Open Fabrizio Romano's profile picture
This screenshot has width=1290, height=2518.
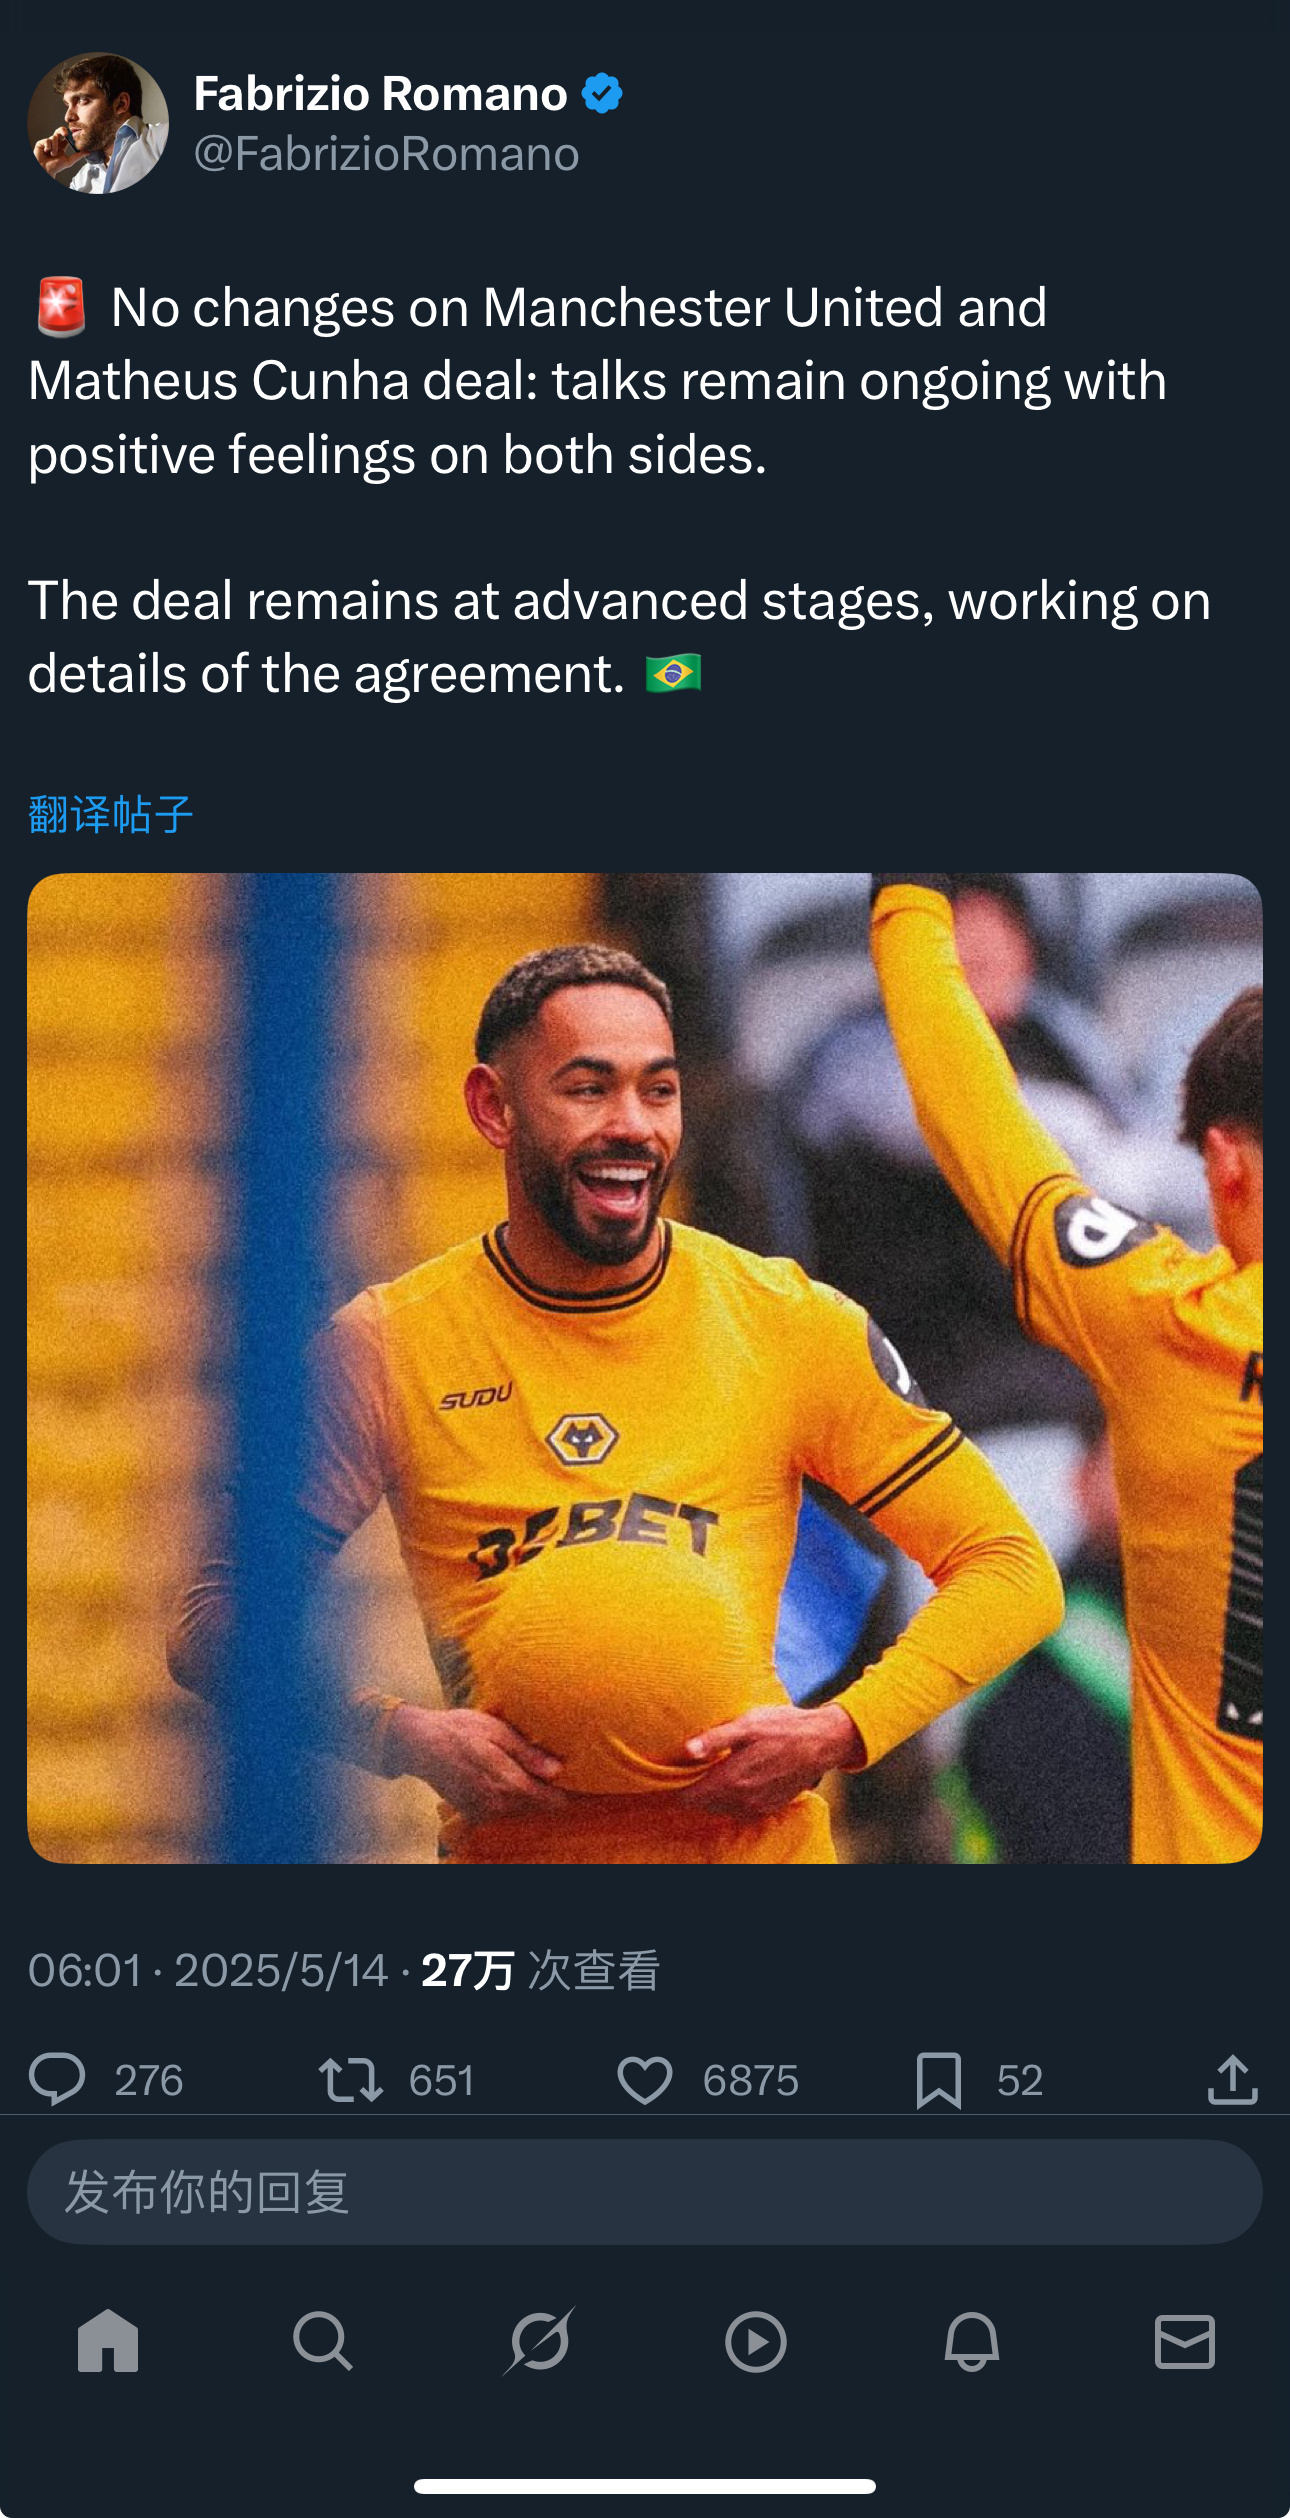[x=98, y=123]
